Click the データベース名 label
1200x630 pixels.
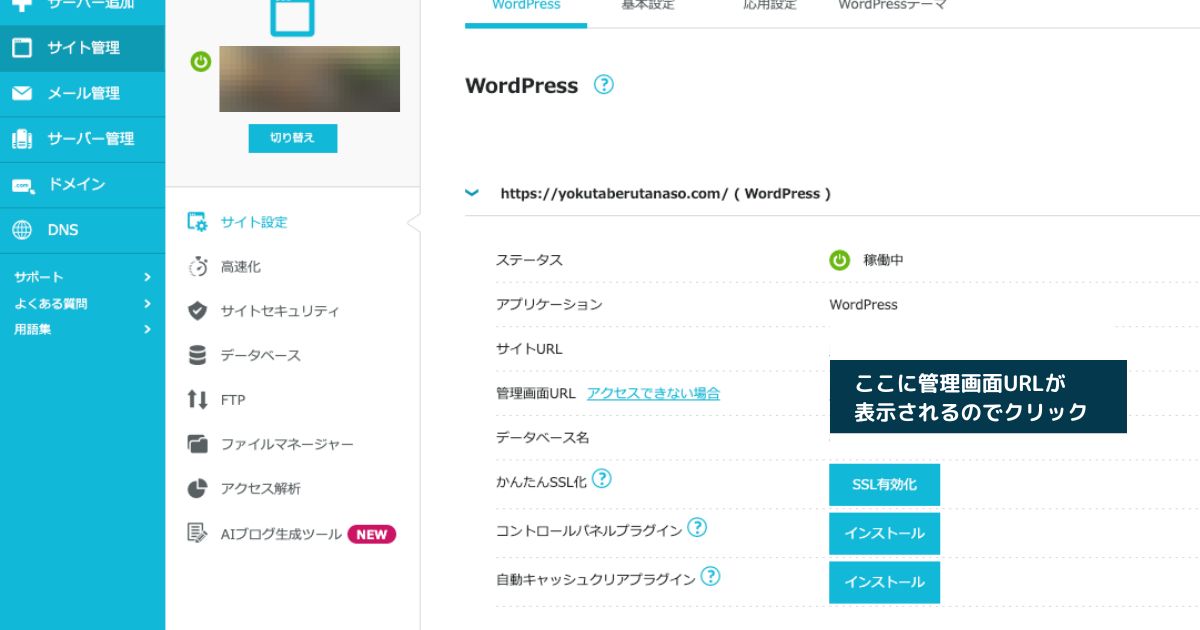pyautogui.click(x=543, y=437)
